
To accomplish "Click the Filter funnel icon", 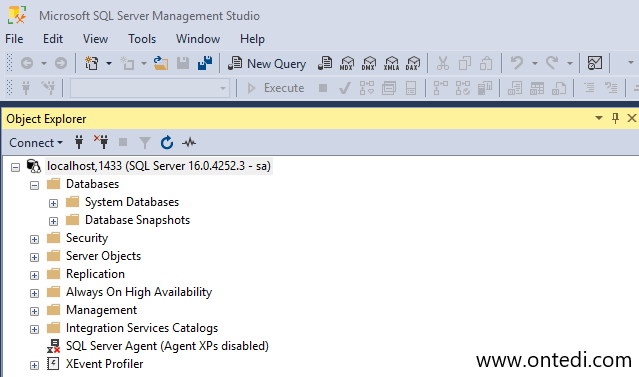I will pyautogui.click(x=145, y=143).
